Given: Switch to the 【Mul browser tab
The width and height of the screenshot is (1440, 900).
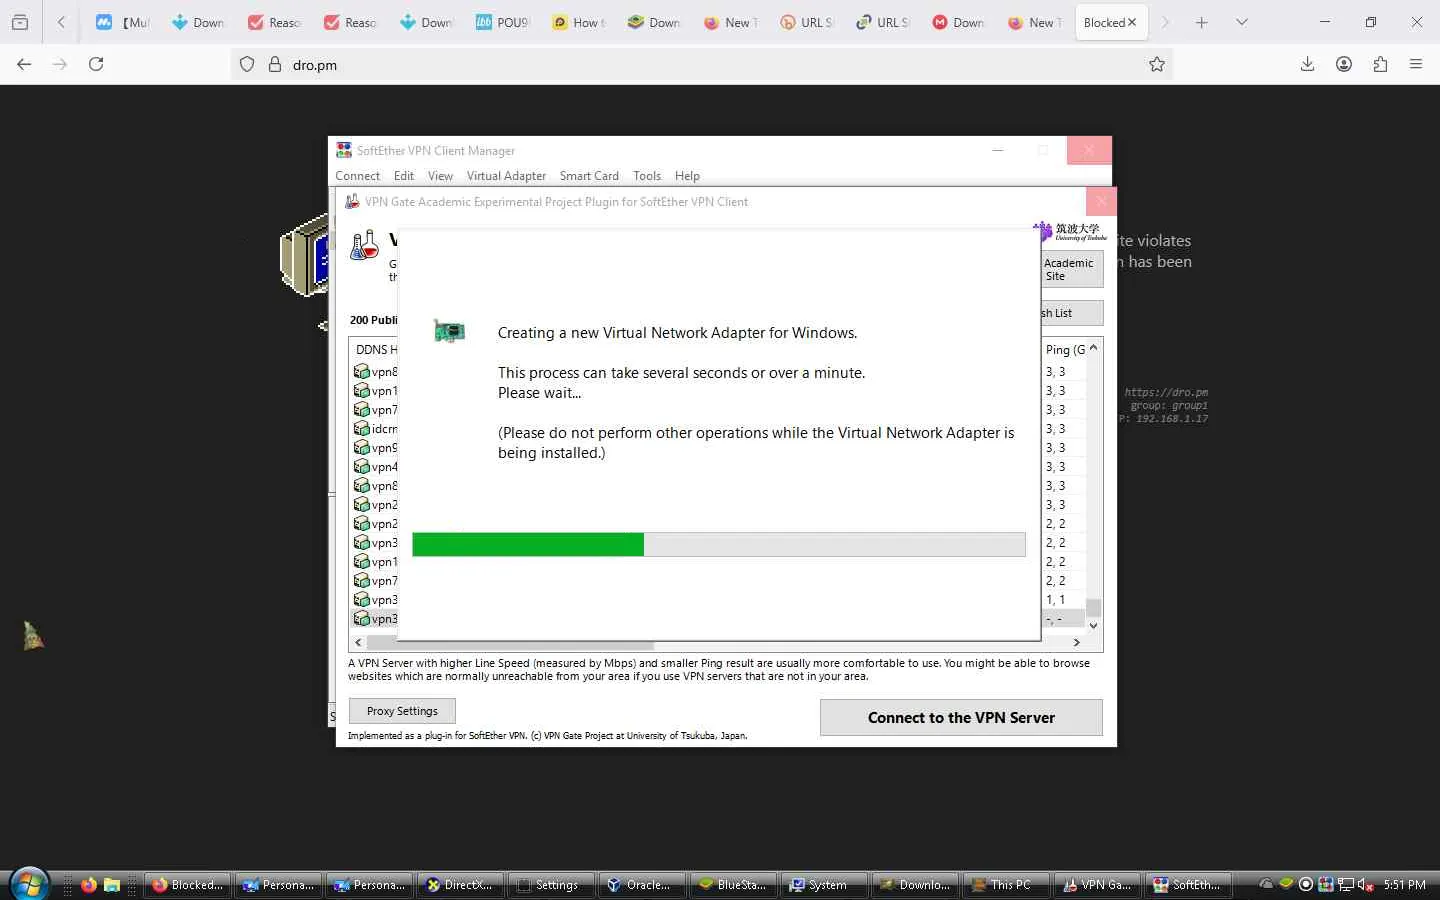Looking at the screenshot, I should (123, 22).
